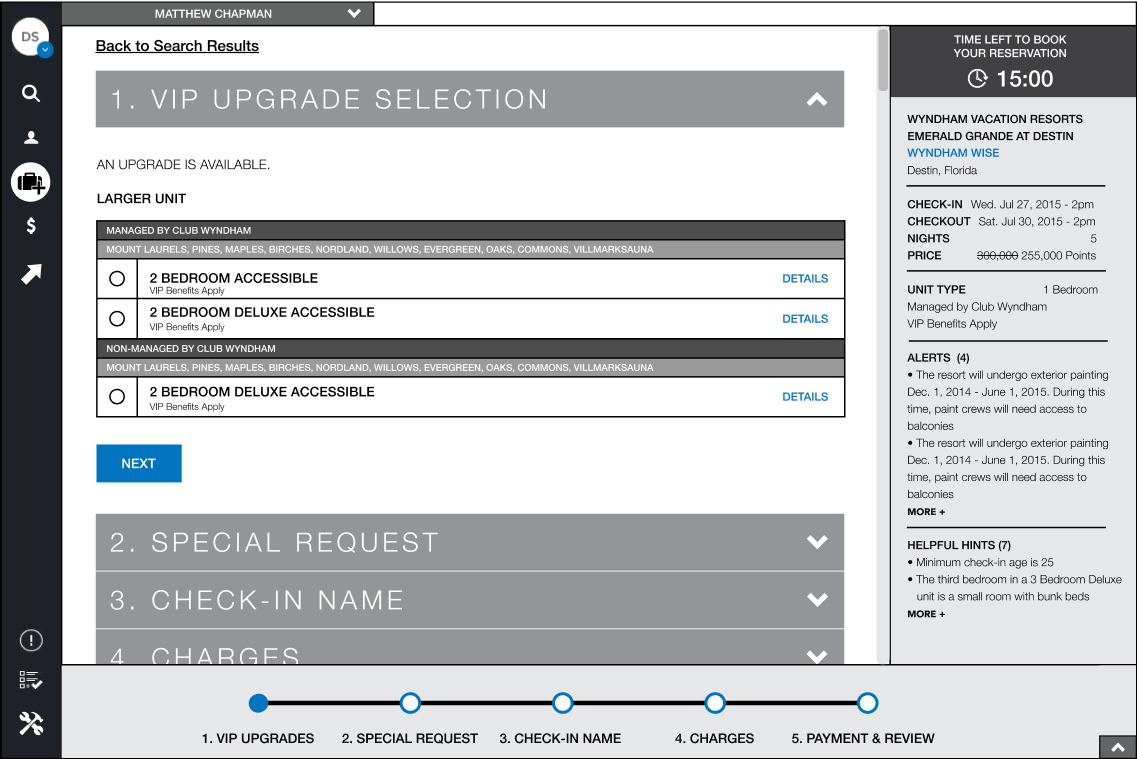Click the vertical scrollbar thumb
This screenshot has width=1137, height=759.
882,60
